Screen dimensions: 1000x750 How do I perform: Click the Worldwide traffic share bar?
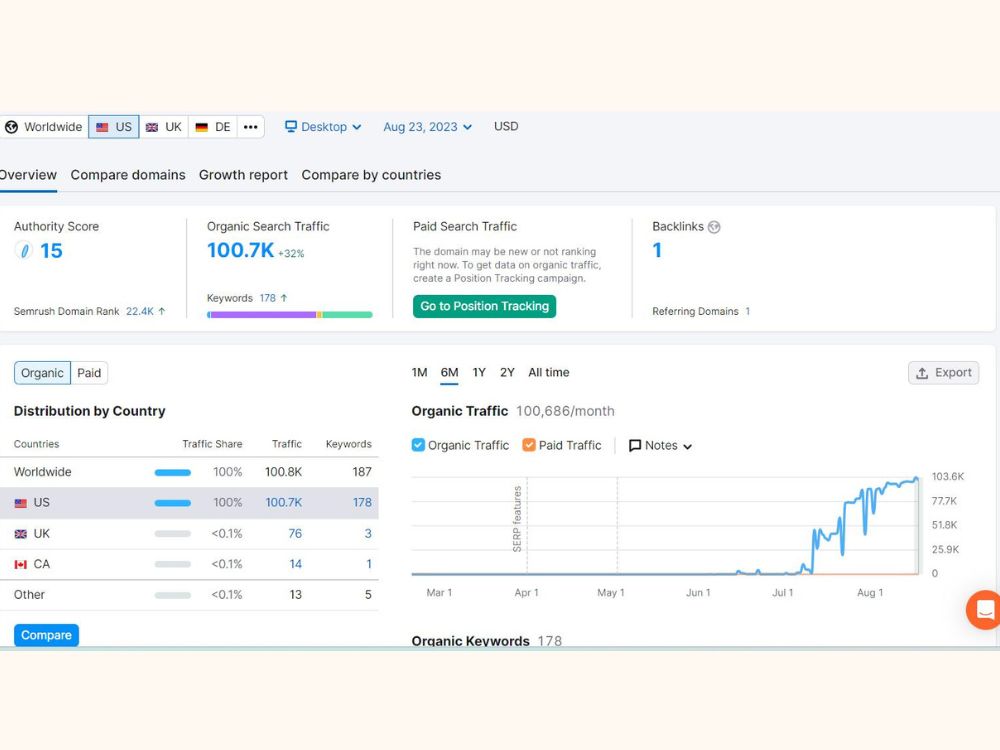pyautogui.click(x=172, y=473)
